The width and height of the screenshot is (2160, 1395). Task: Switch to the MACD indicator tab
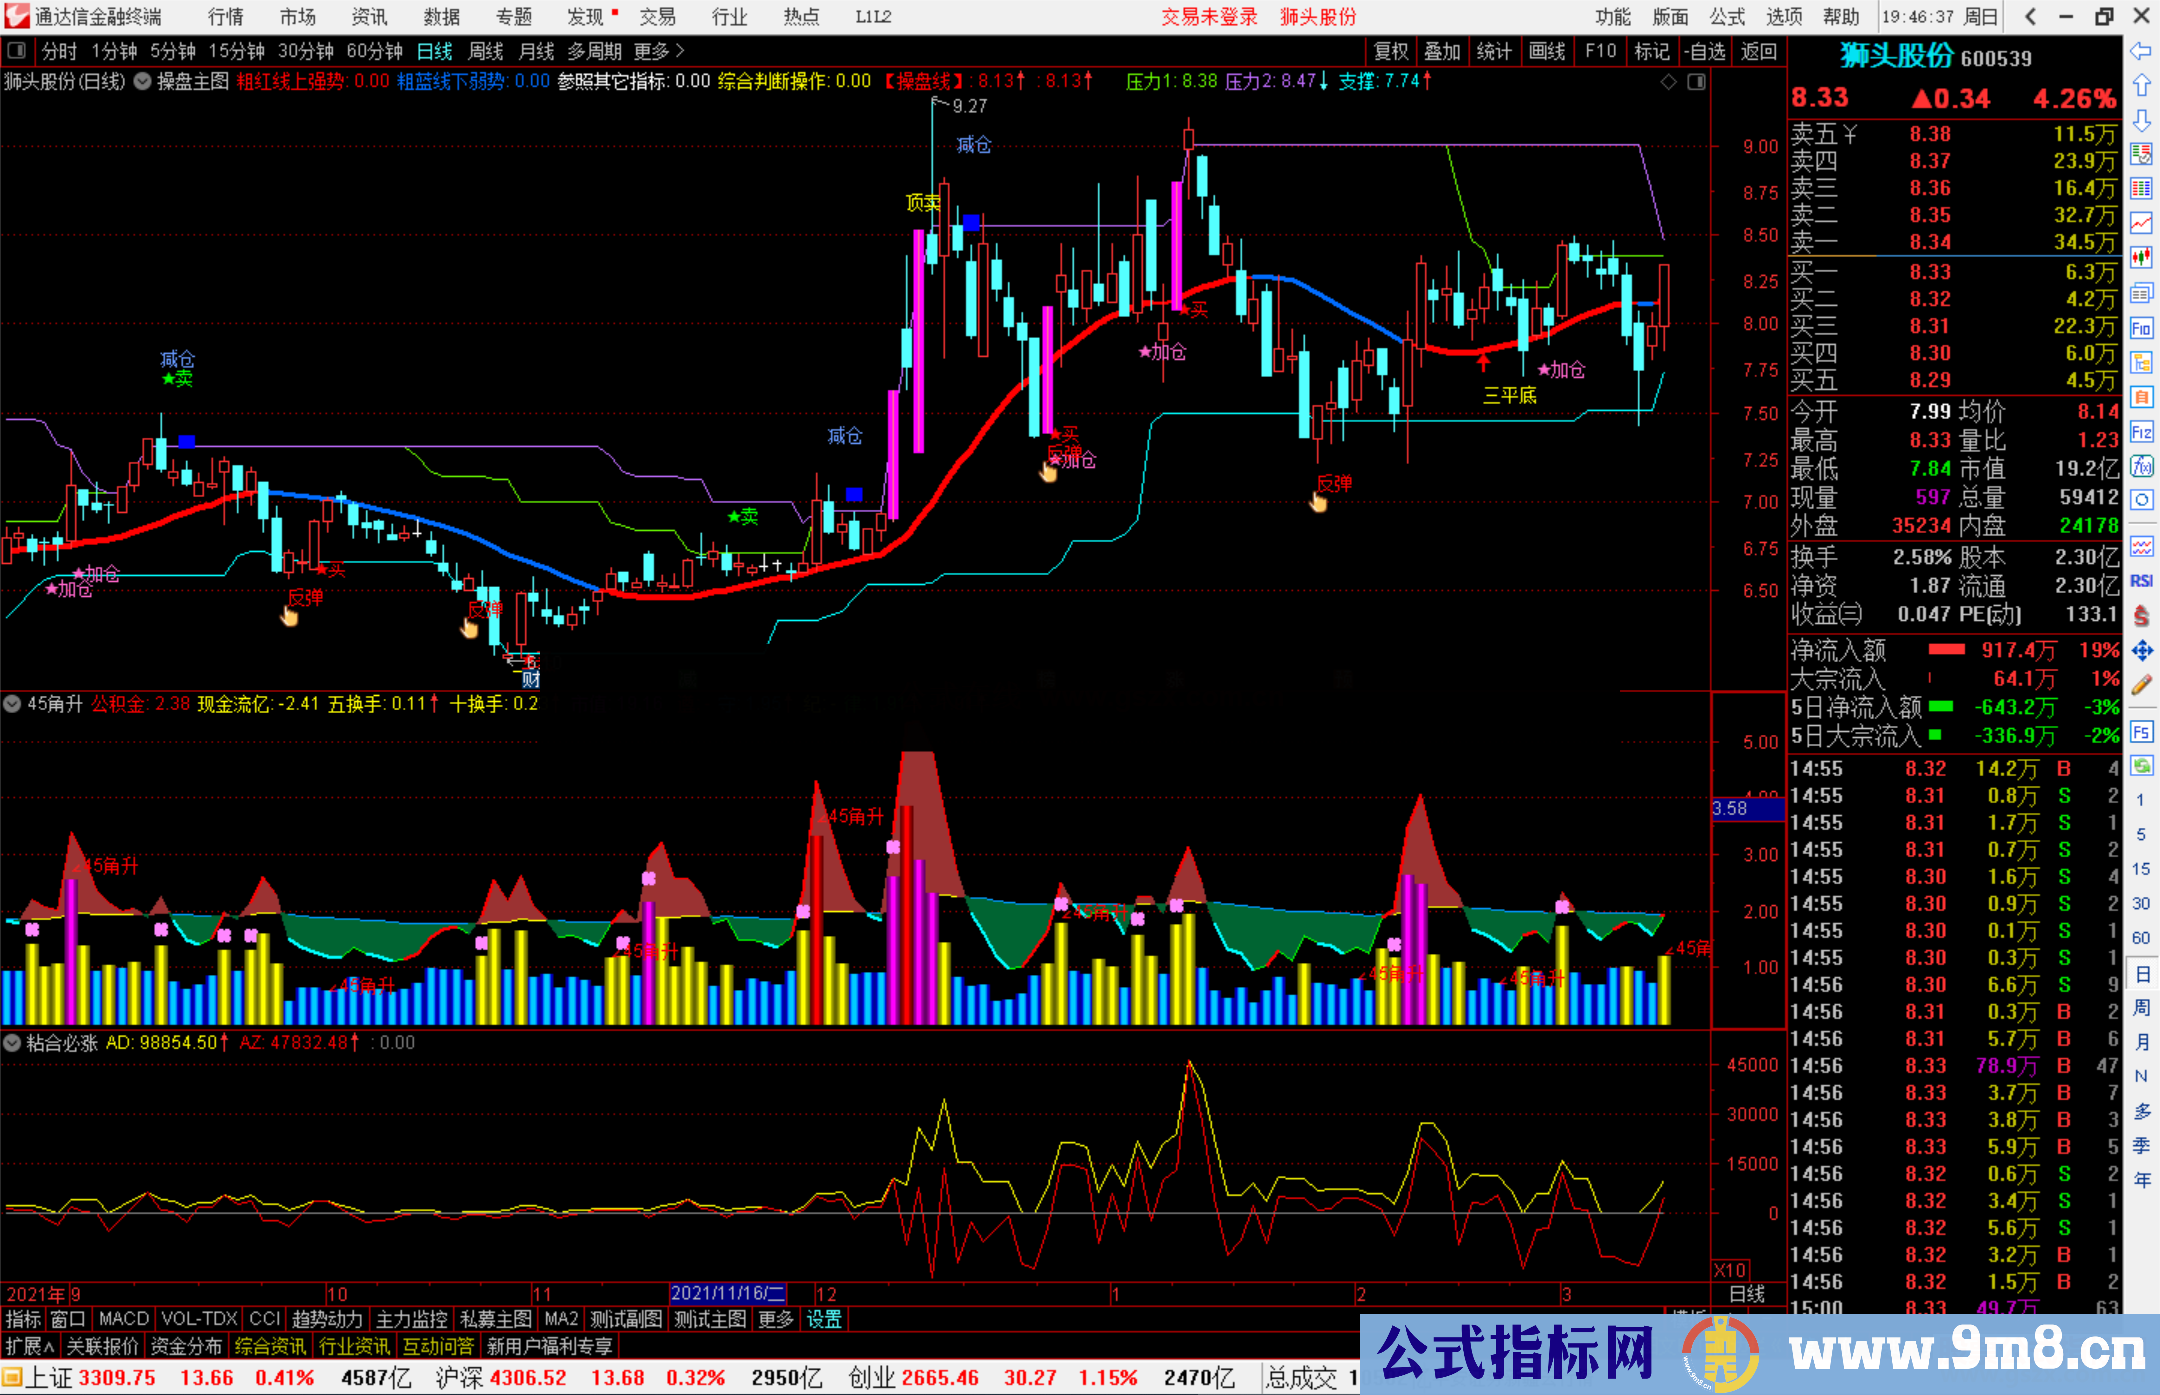pyautogui.click(x=123, y=1319)
